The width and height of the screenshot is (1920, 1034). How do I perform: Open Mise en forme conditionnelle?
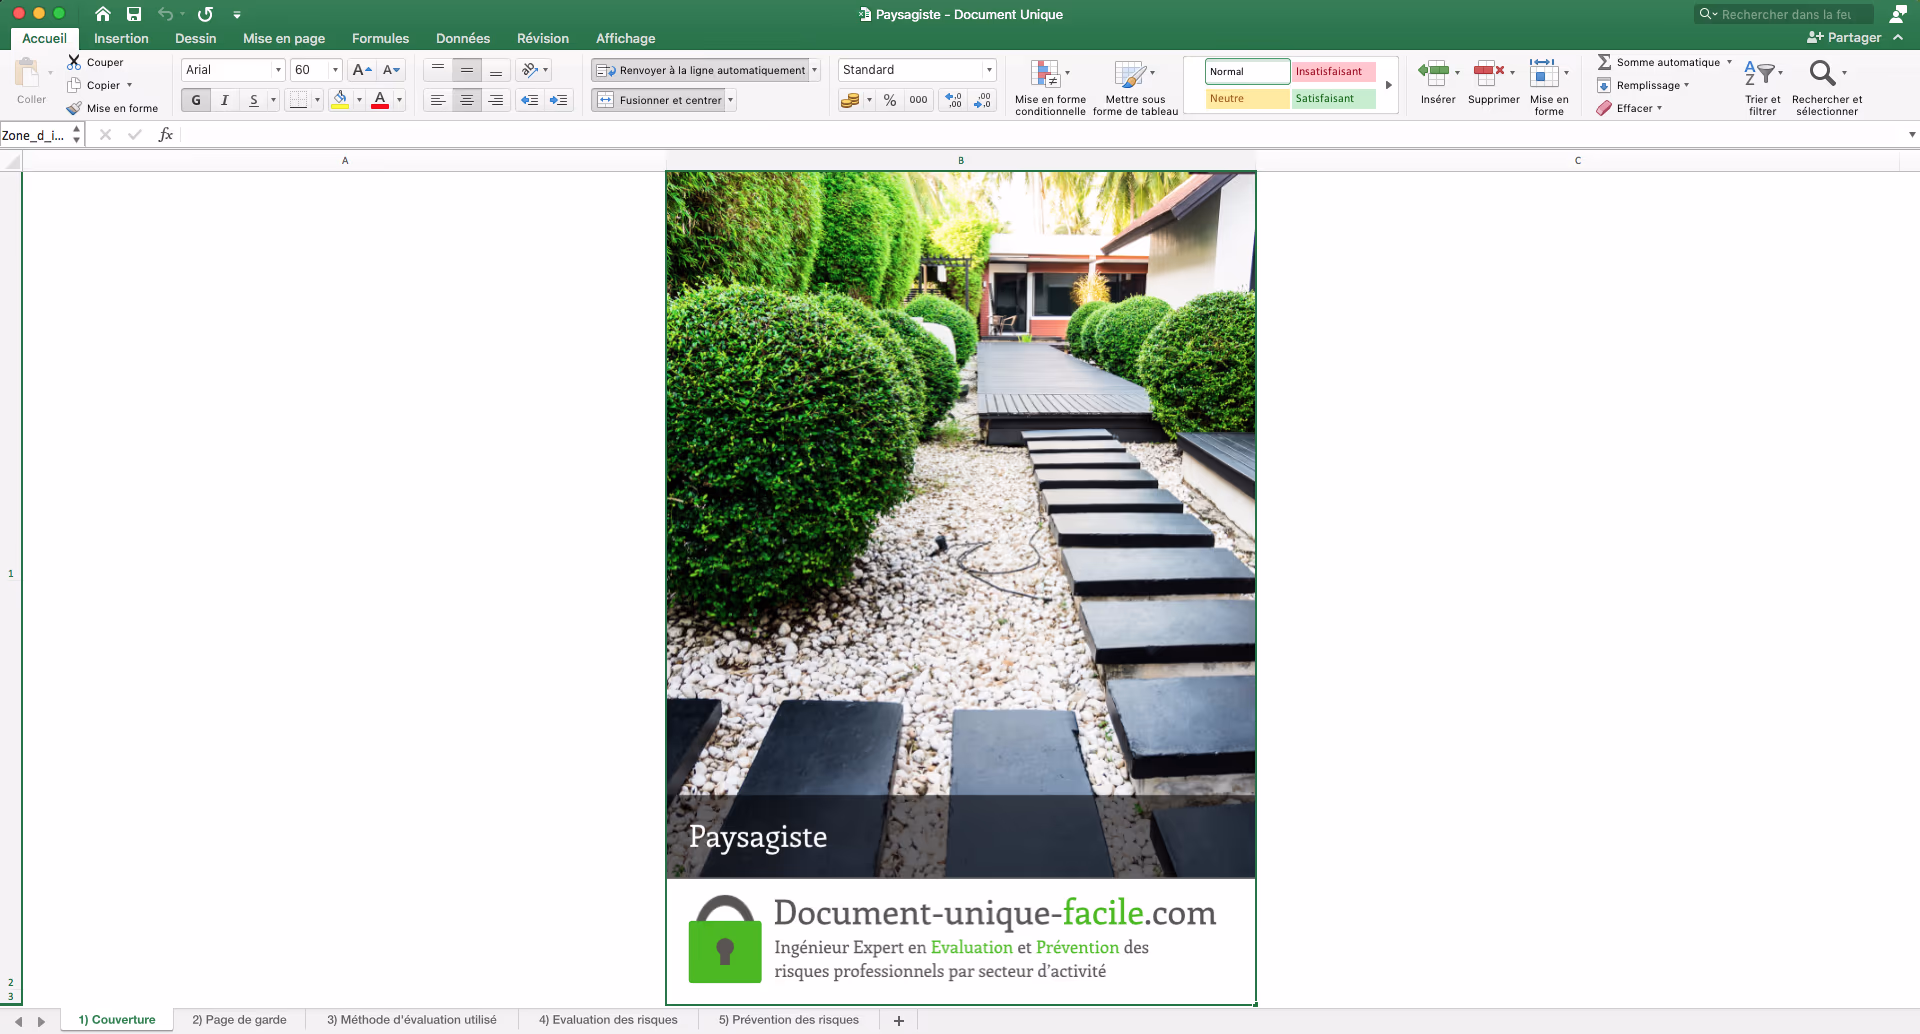coord(1050,88)
